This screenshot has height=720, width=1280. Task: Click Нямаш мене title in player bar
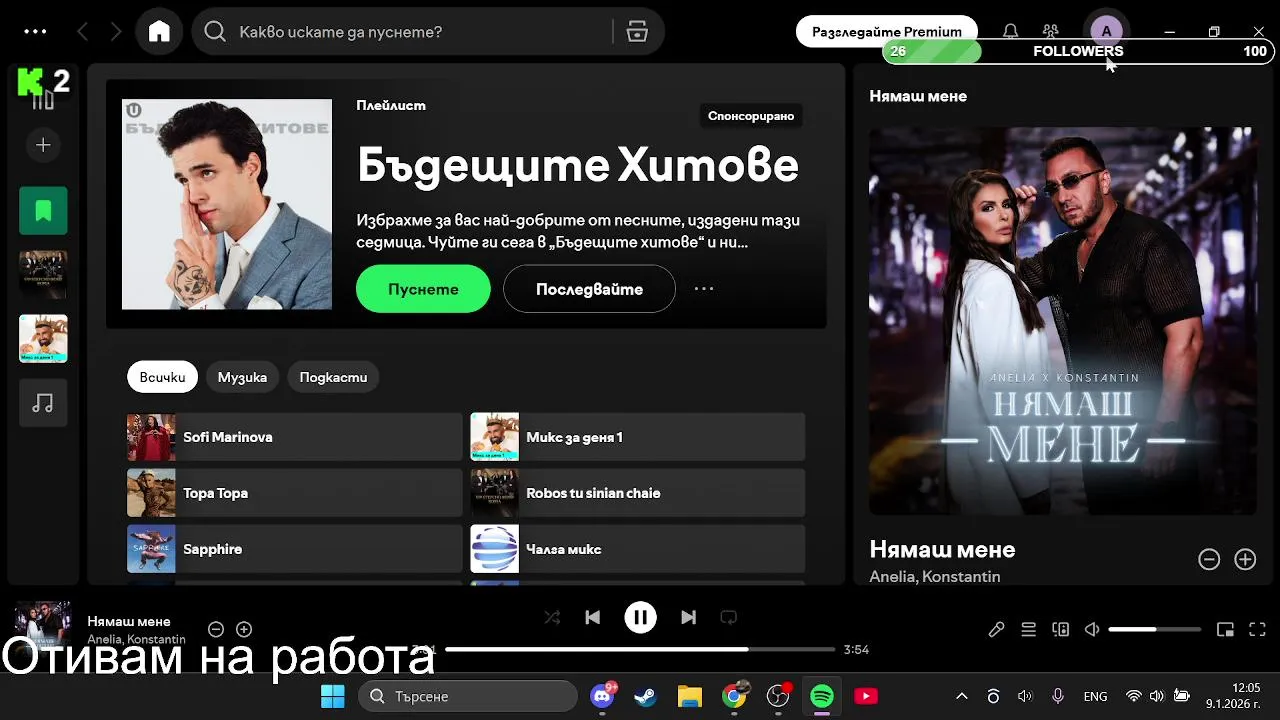(129, 621)
